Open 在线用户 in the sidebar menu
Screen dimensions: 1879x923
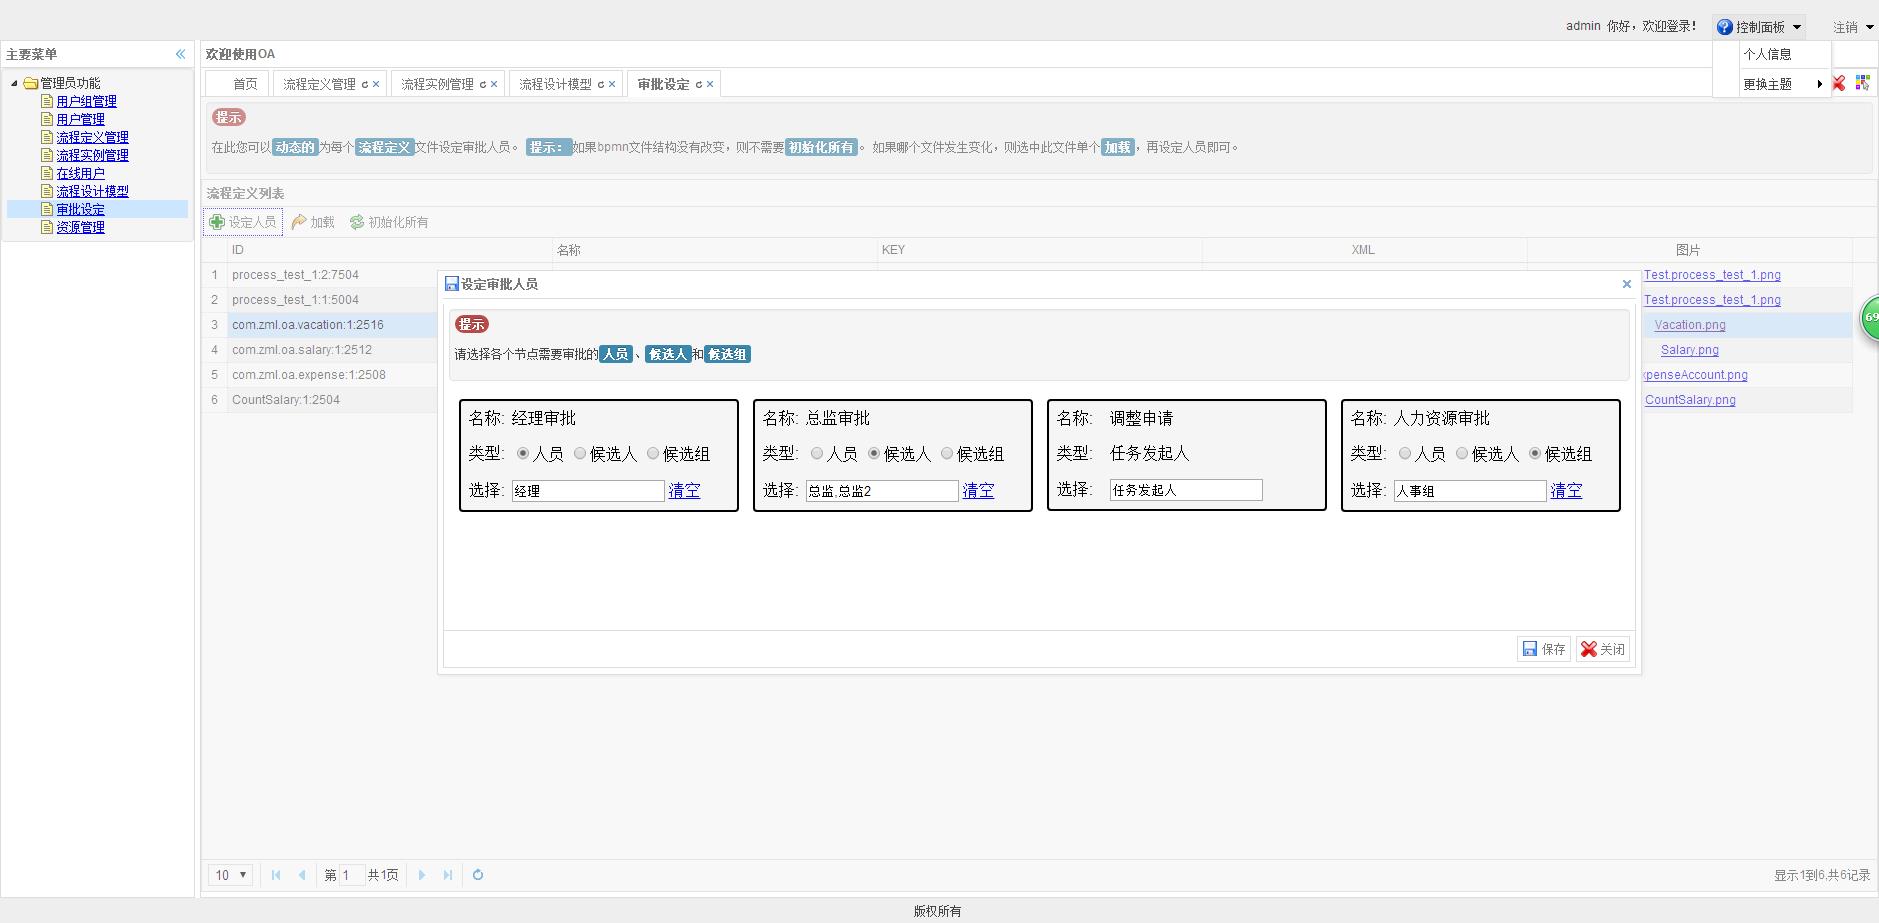80,173
